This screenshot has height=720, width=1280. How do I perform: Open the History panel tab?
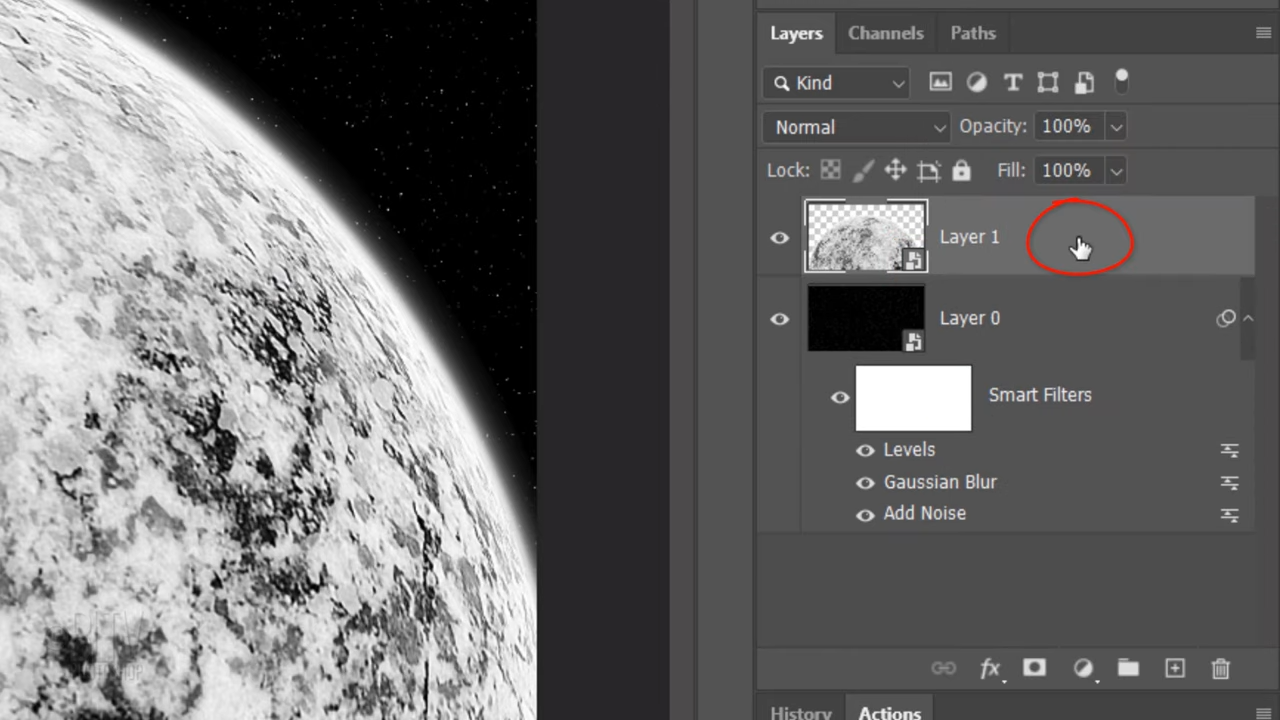(801, 712)
